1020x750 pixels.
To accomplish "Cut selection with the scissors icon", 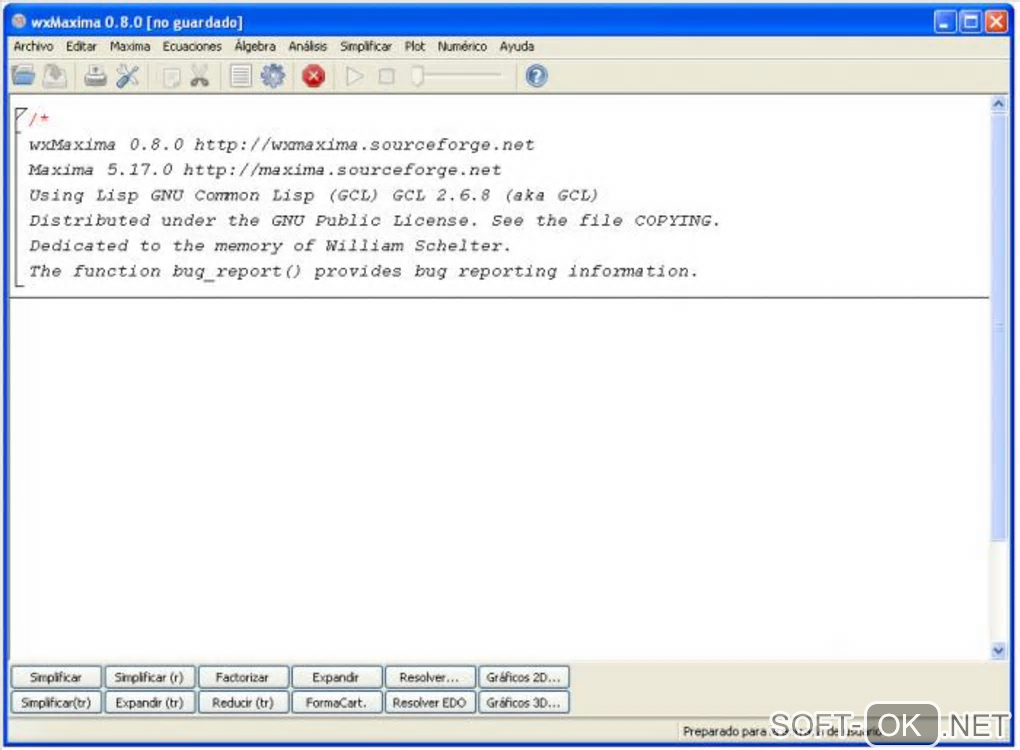I will point(200,76).
